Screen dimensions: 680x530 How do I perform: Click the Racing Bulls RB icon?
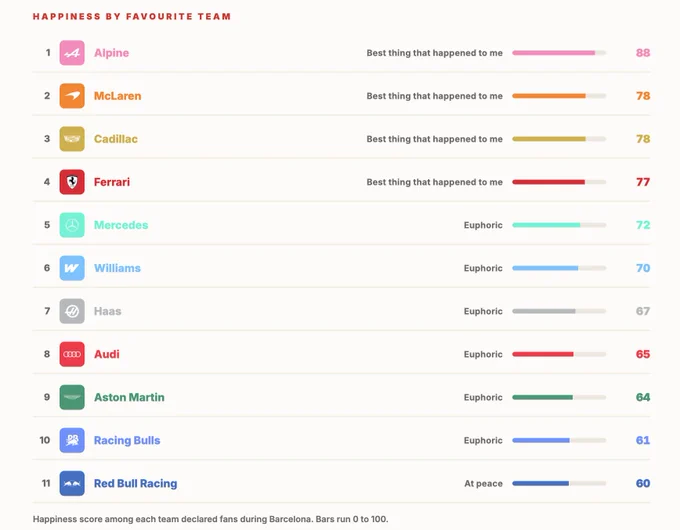click(72, 440)
